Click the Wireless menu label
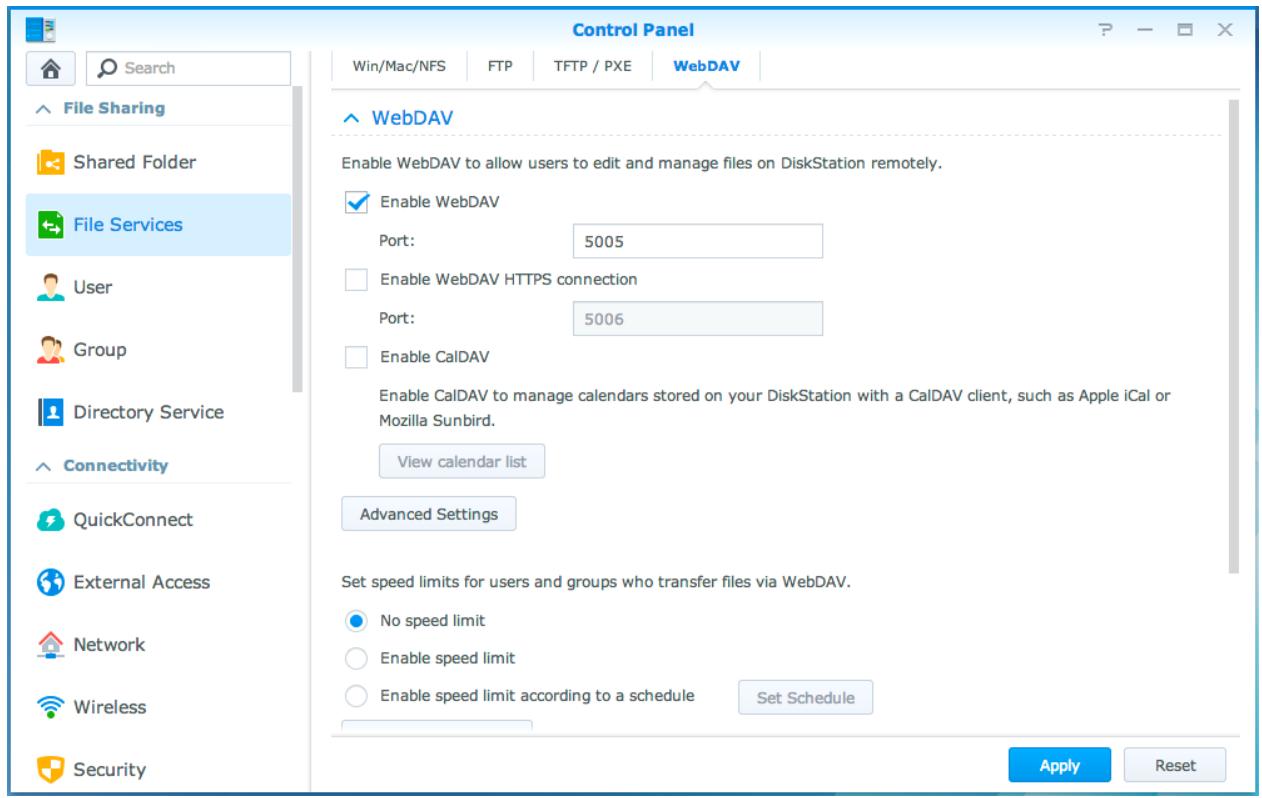 (109, 707)
